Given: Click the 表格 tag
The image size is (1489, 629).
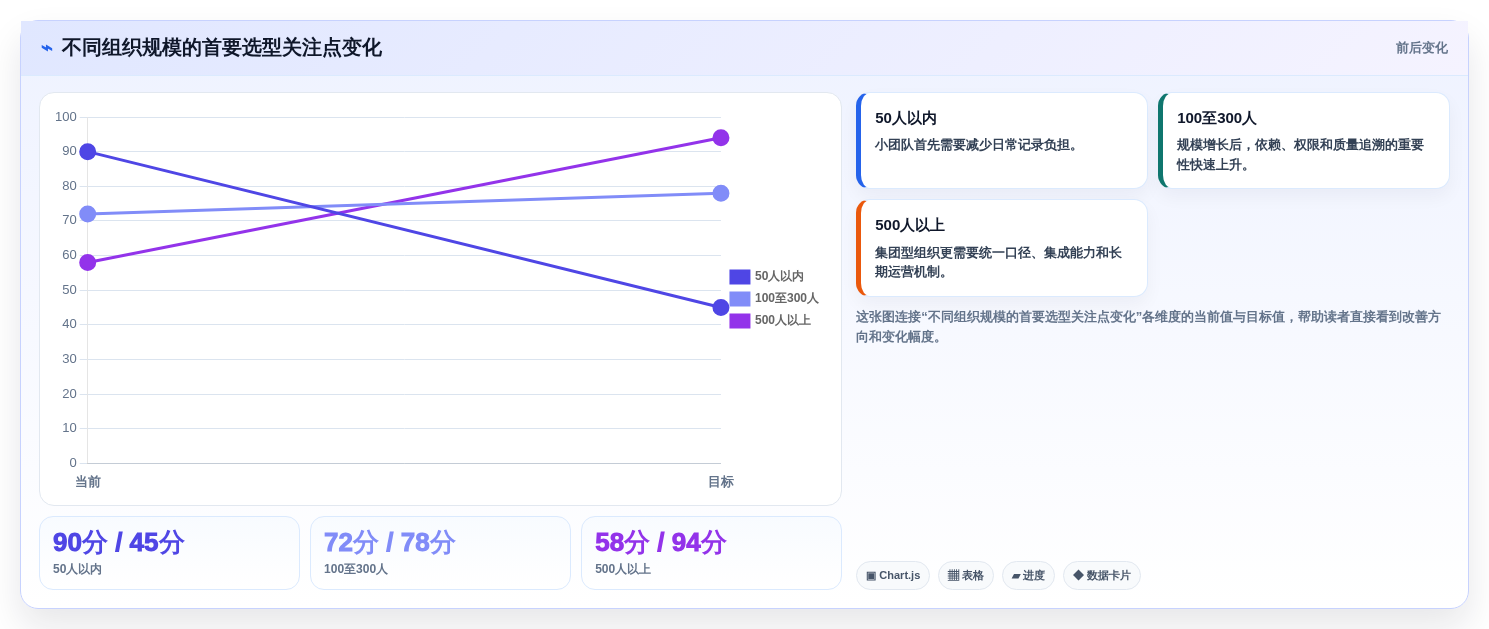Looking at the screenshot, I should [x=966, y=576].
